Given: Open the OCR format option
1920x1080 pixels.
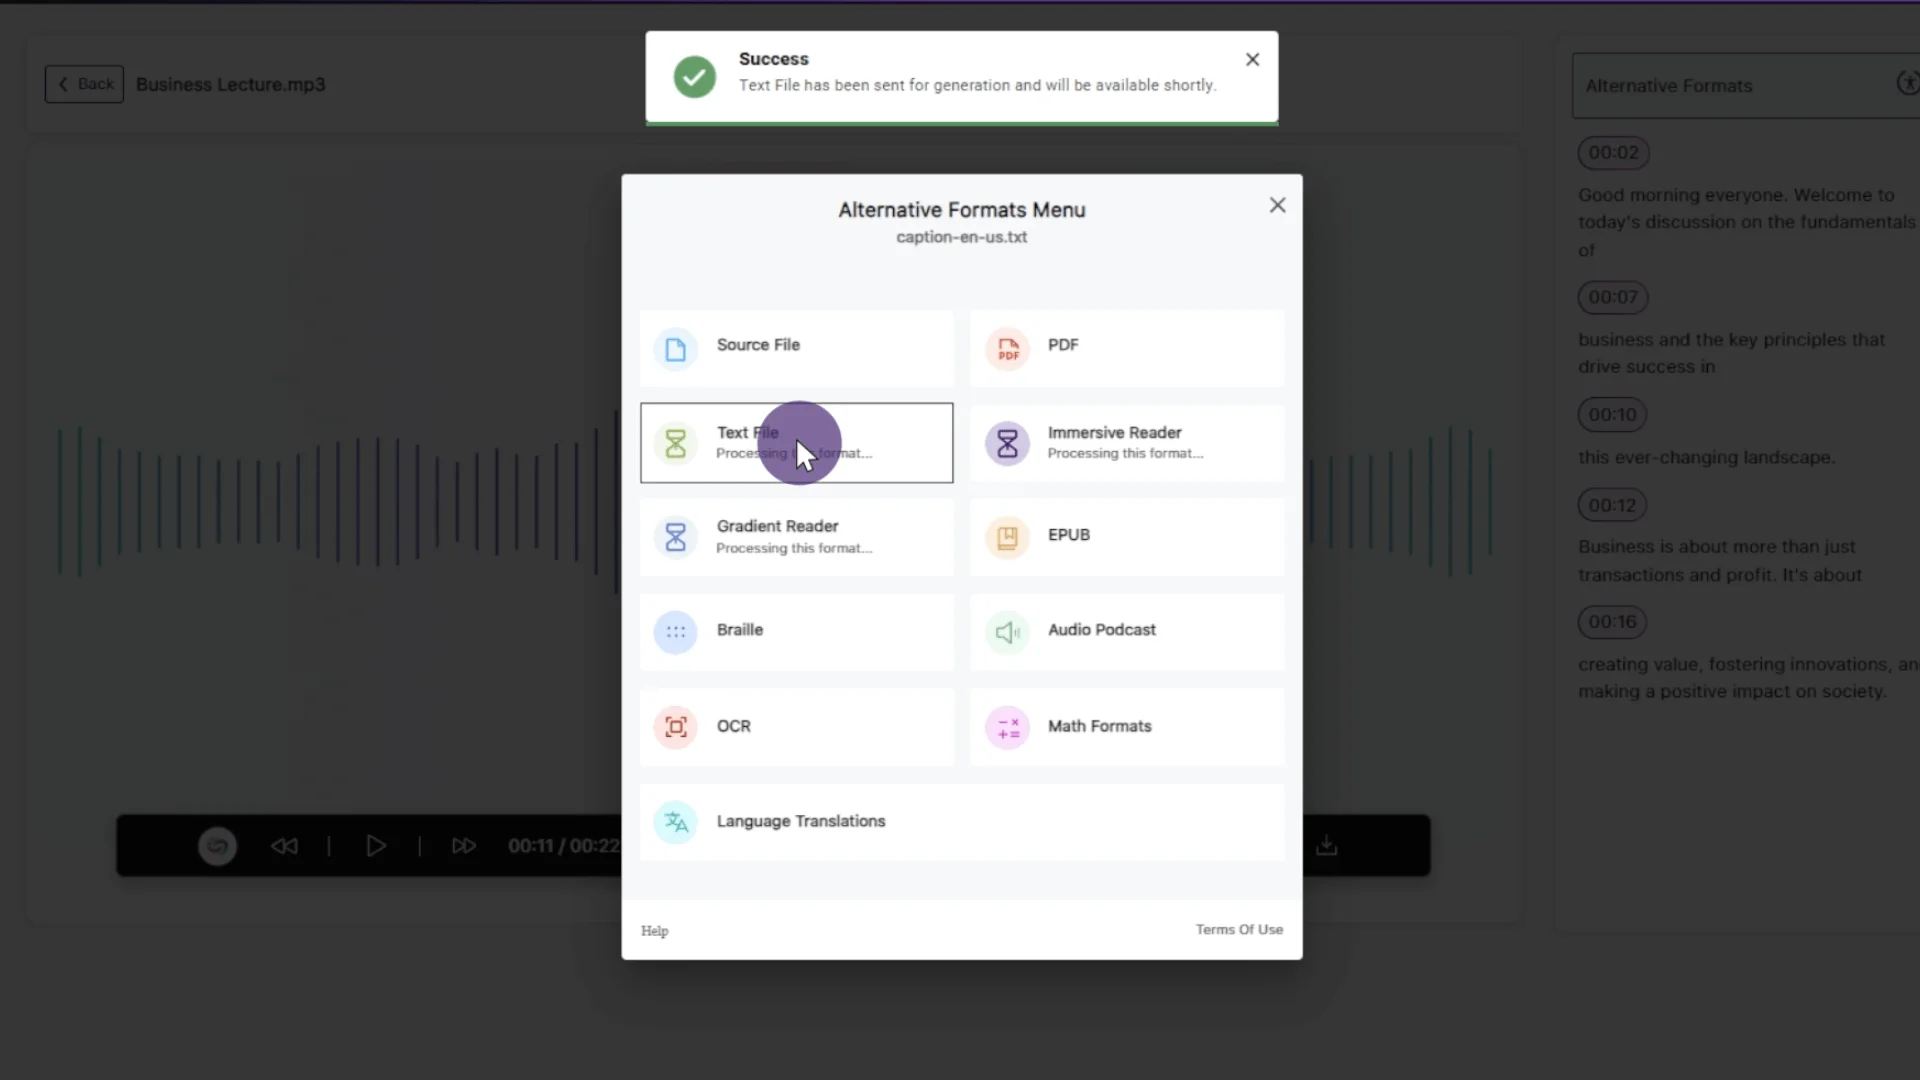Looking at the screenshot, I should (796, 727).
